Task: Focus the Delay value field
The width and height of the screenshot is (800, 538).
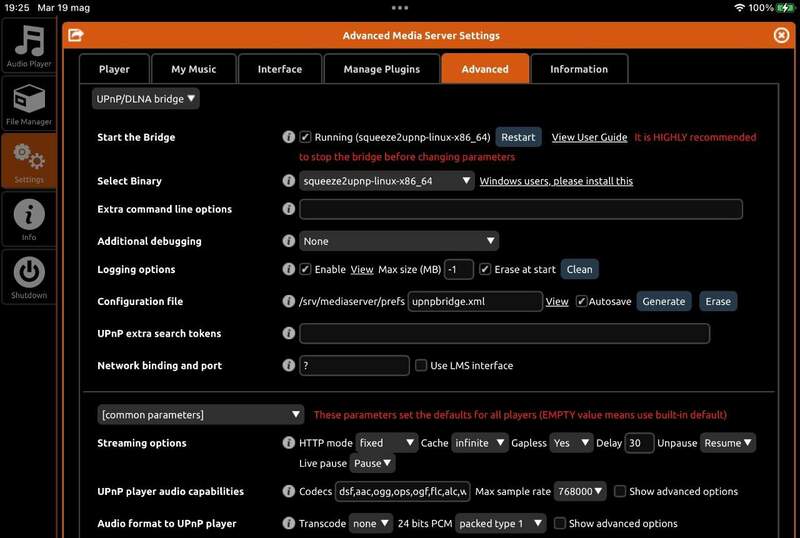Action: [x=639, y=443]
